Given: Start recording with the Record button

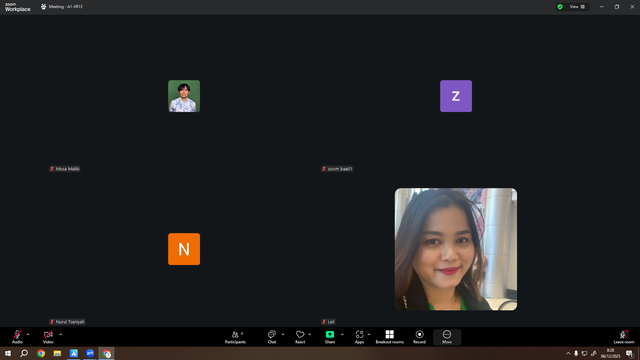Looking at the screenshot, I should (419, 337).
